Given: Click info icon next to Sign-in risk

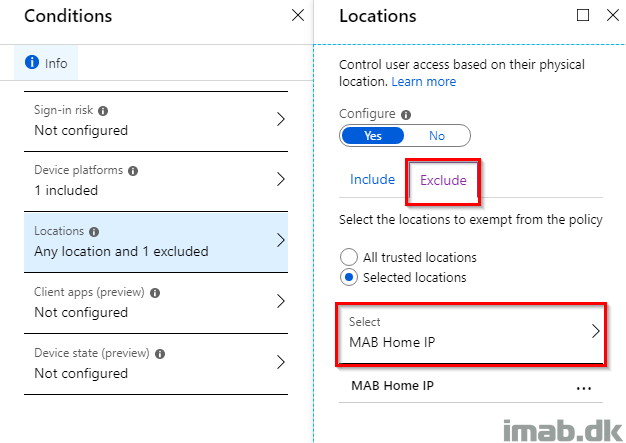Looking at the screenshot, I should [103, 111].
